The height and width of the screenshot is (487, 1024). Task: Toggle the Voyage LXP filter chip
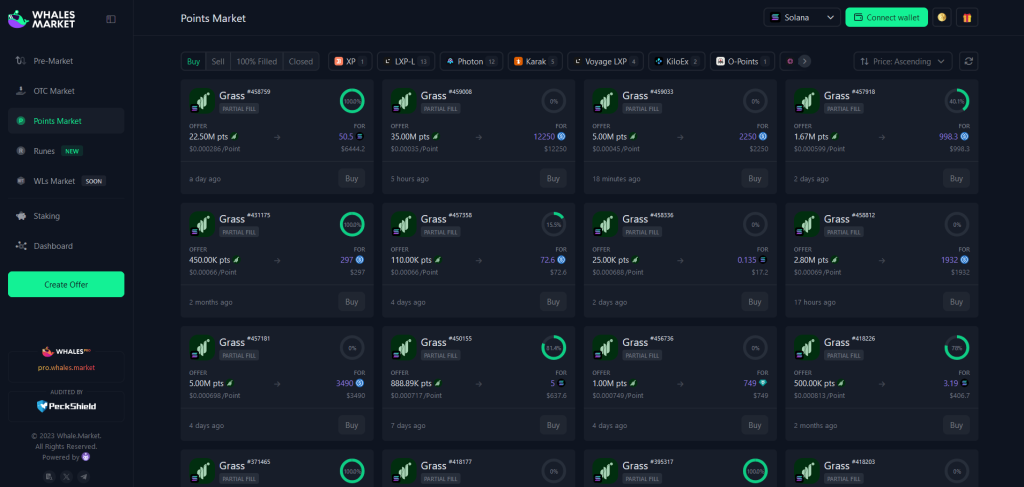coord(605,61)
